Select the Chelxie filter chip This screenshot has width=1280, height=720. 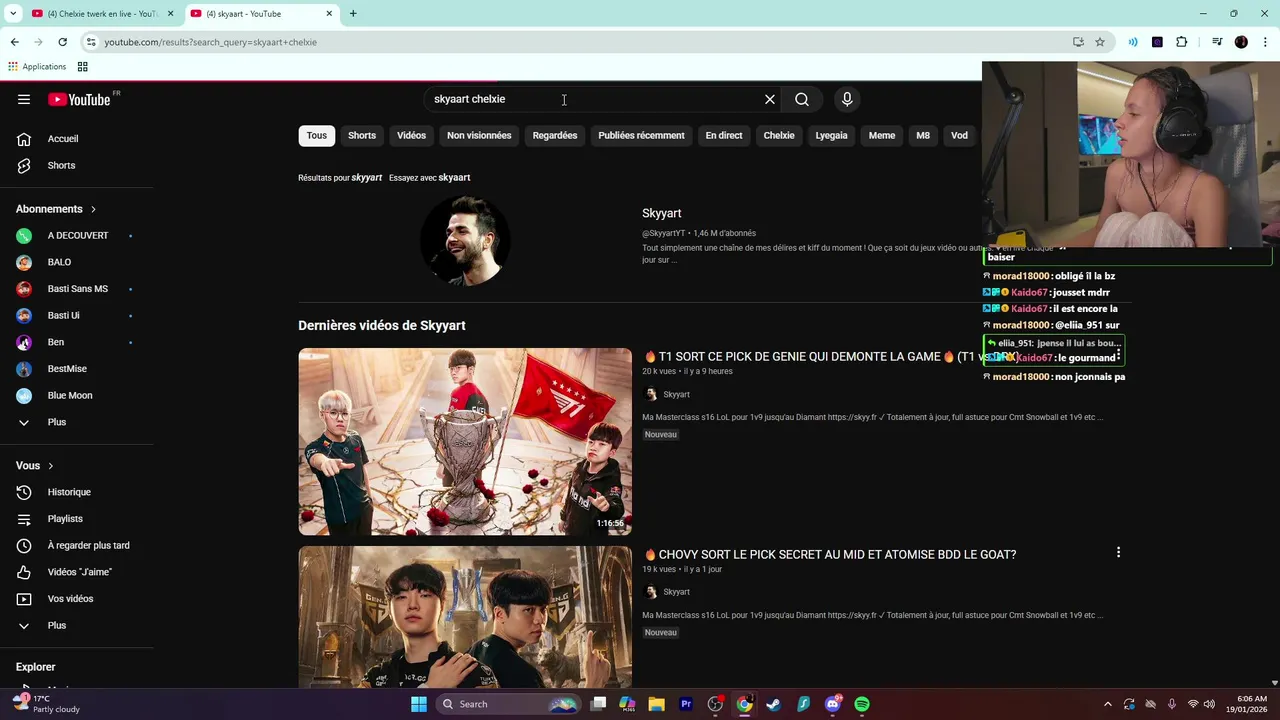(779, 136)
